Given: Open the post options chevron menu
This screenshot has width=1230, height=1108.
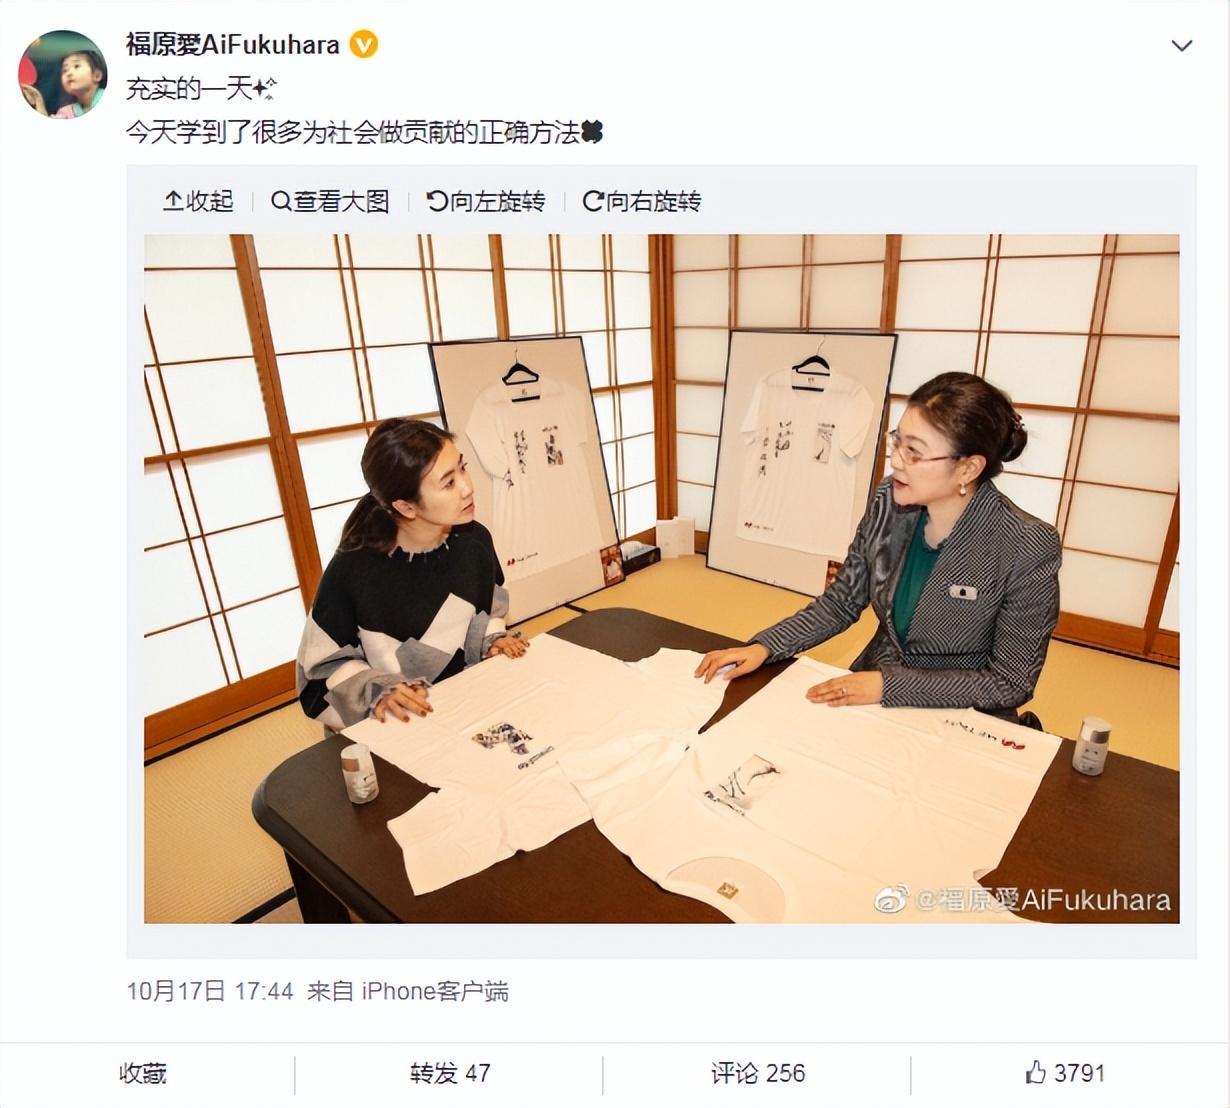Looking at the screenshot, I should coord(1182,46).
